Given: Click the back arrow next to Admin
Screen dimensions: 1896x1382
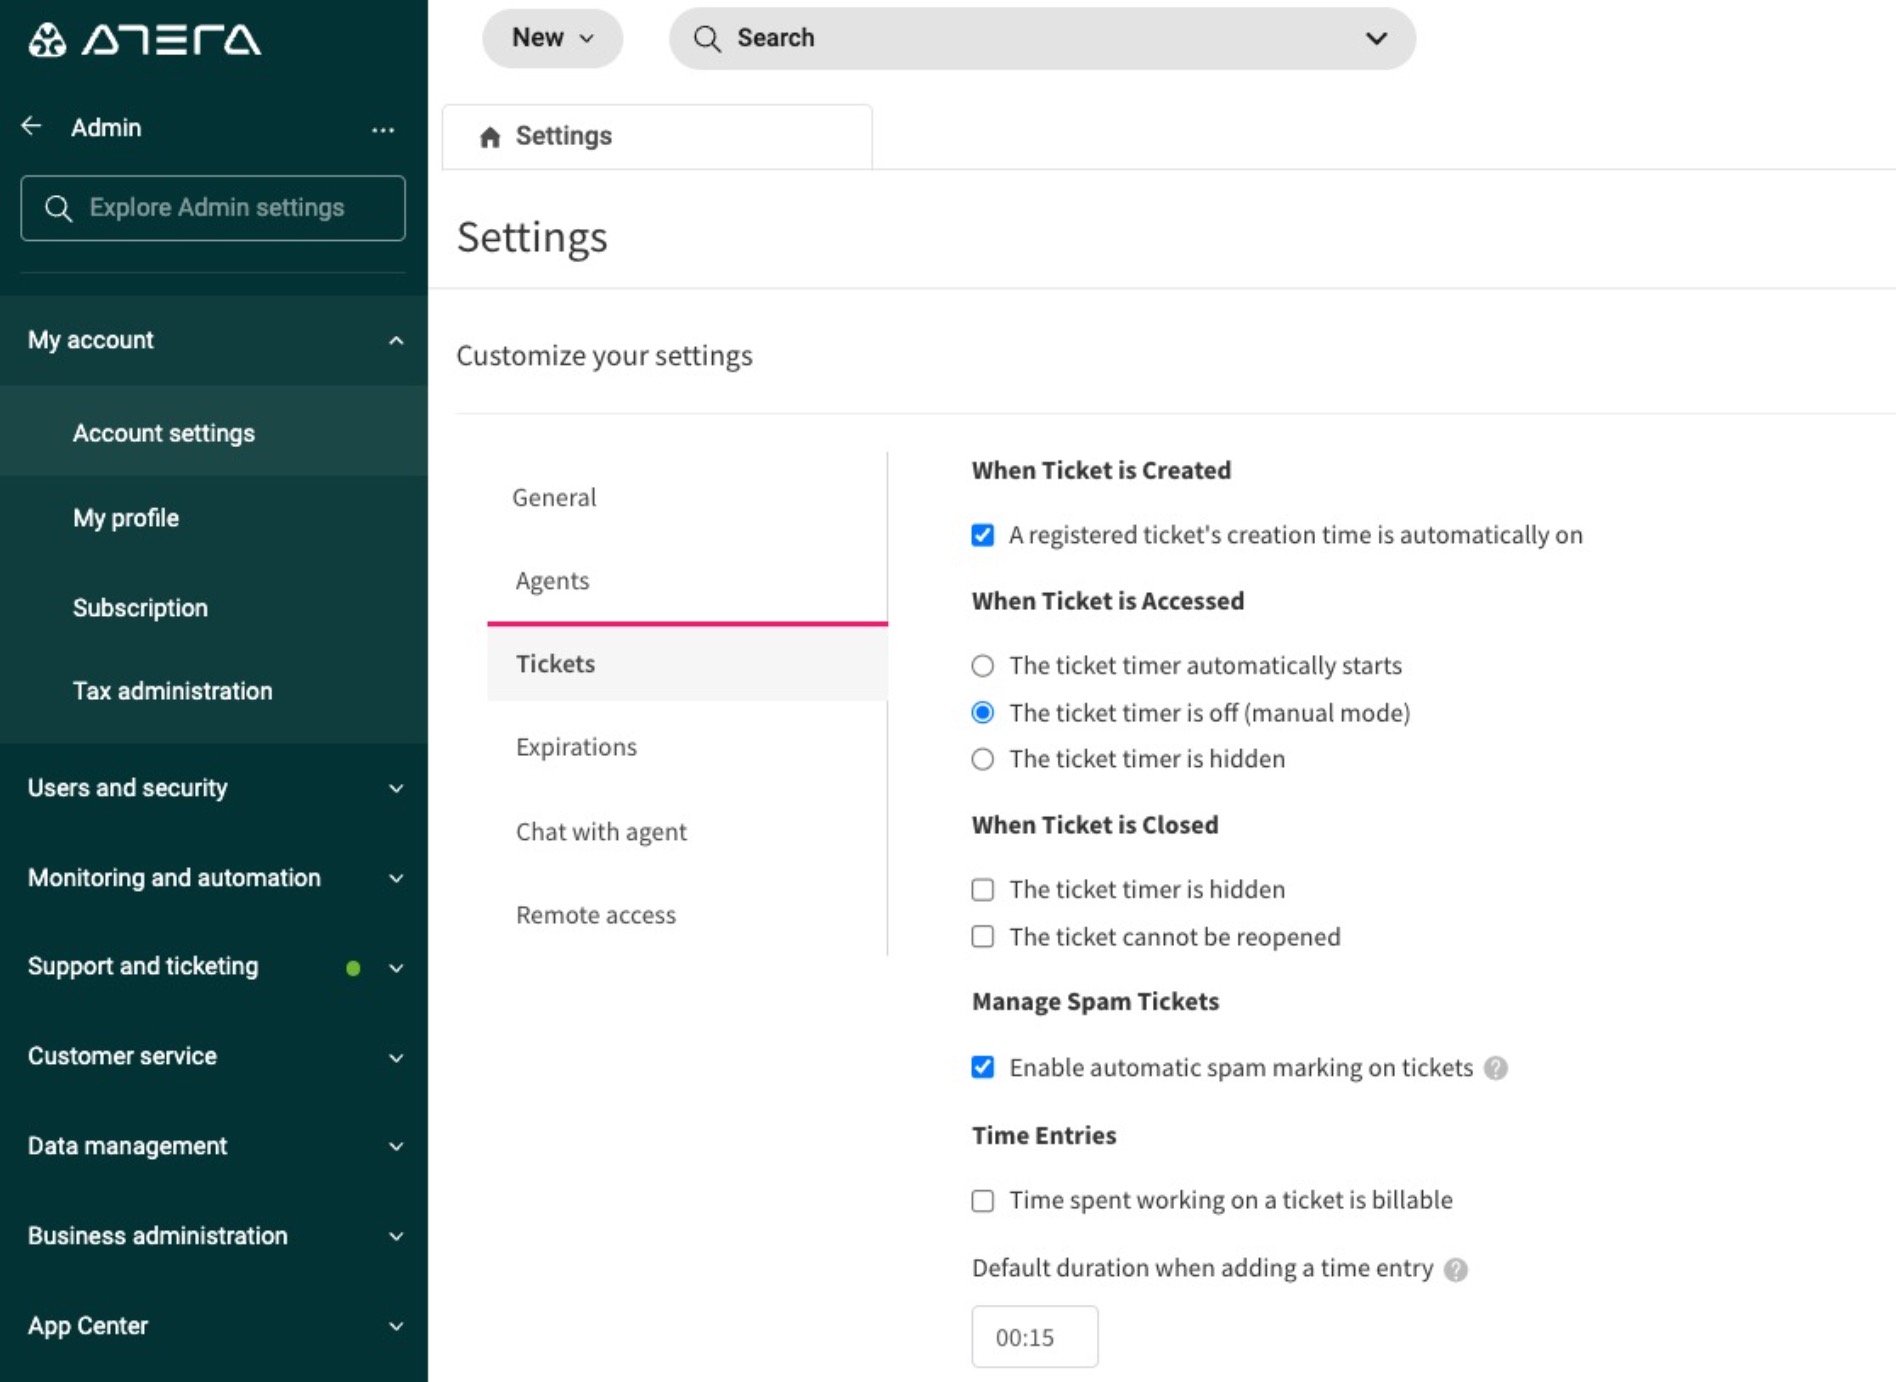Looking at the screenshot, I should pos(32,126).
